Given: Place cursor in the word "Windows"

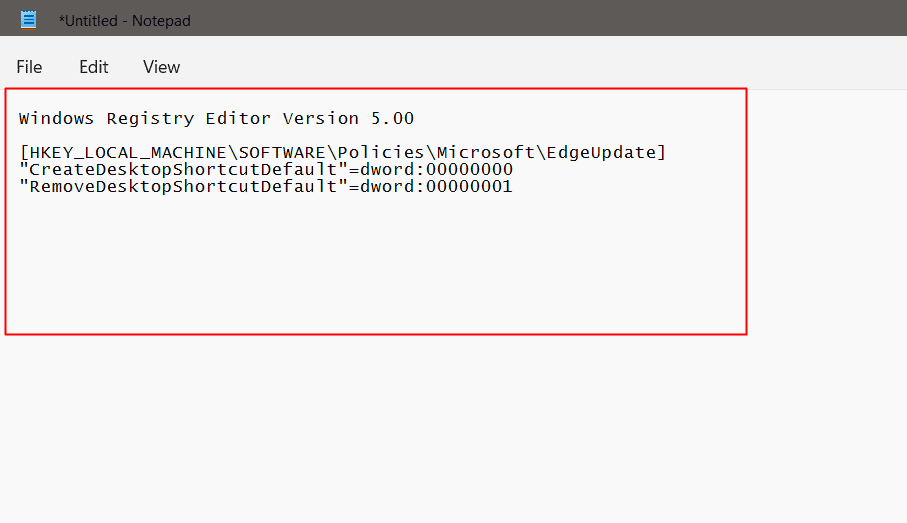Looking at the screenshot, I should (x=57, y=119).
